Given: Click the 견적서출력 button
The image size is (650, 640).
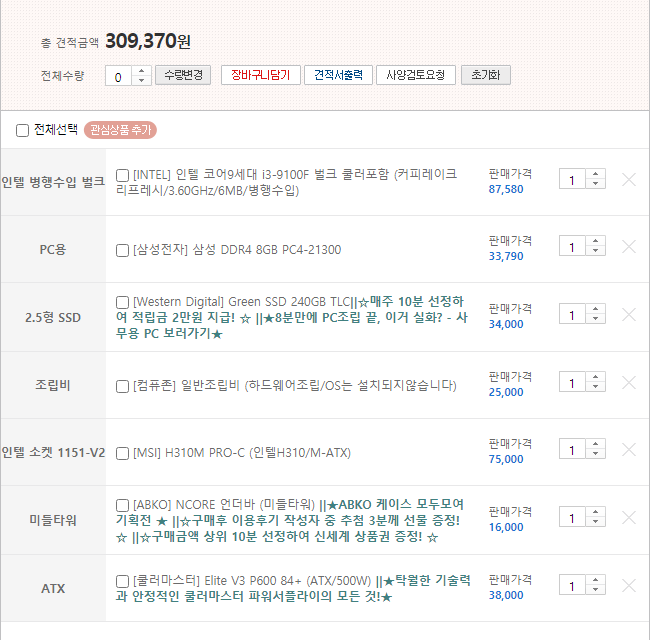Looking at the screenshot, I should [338, 75].
